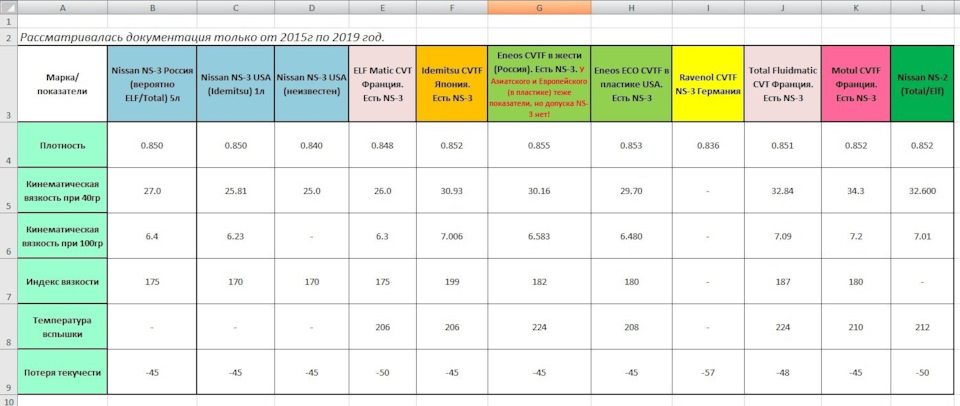Select the 'Nissan NS-3 Россия' header cell
The image size is (960, 406).
point(152,84)
